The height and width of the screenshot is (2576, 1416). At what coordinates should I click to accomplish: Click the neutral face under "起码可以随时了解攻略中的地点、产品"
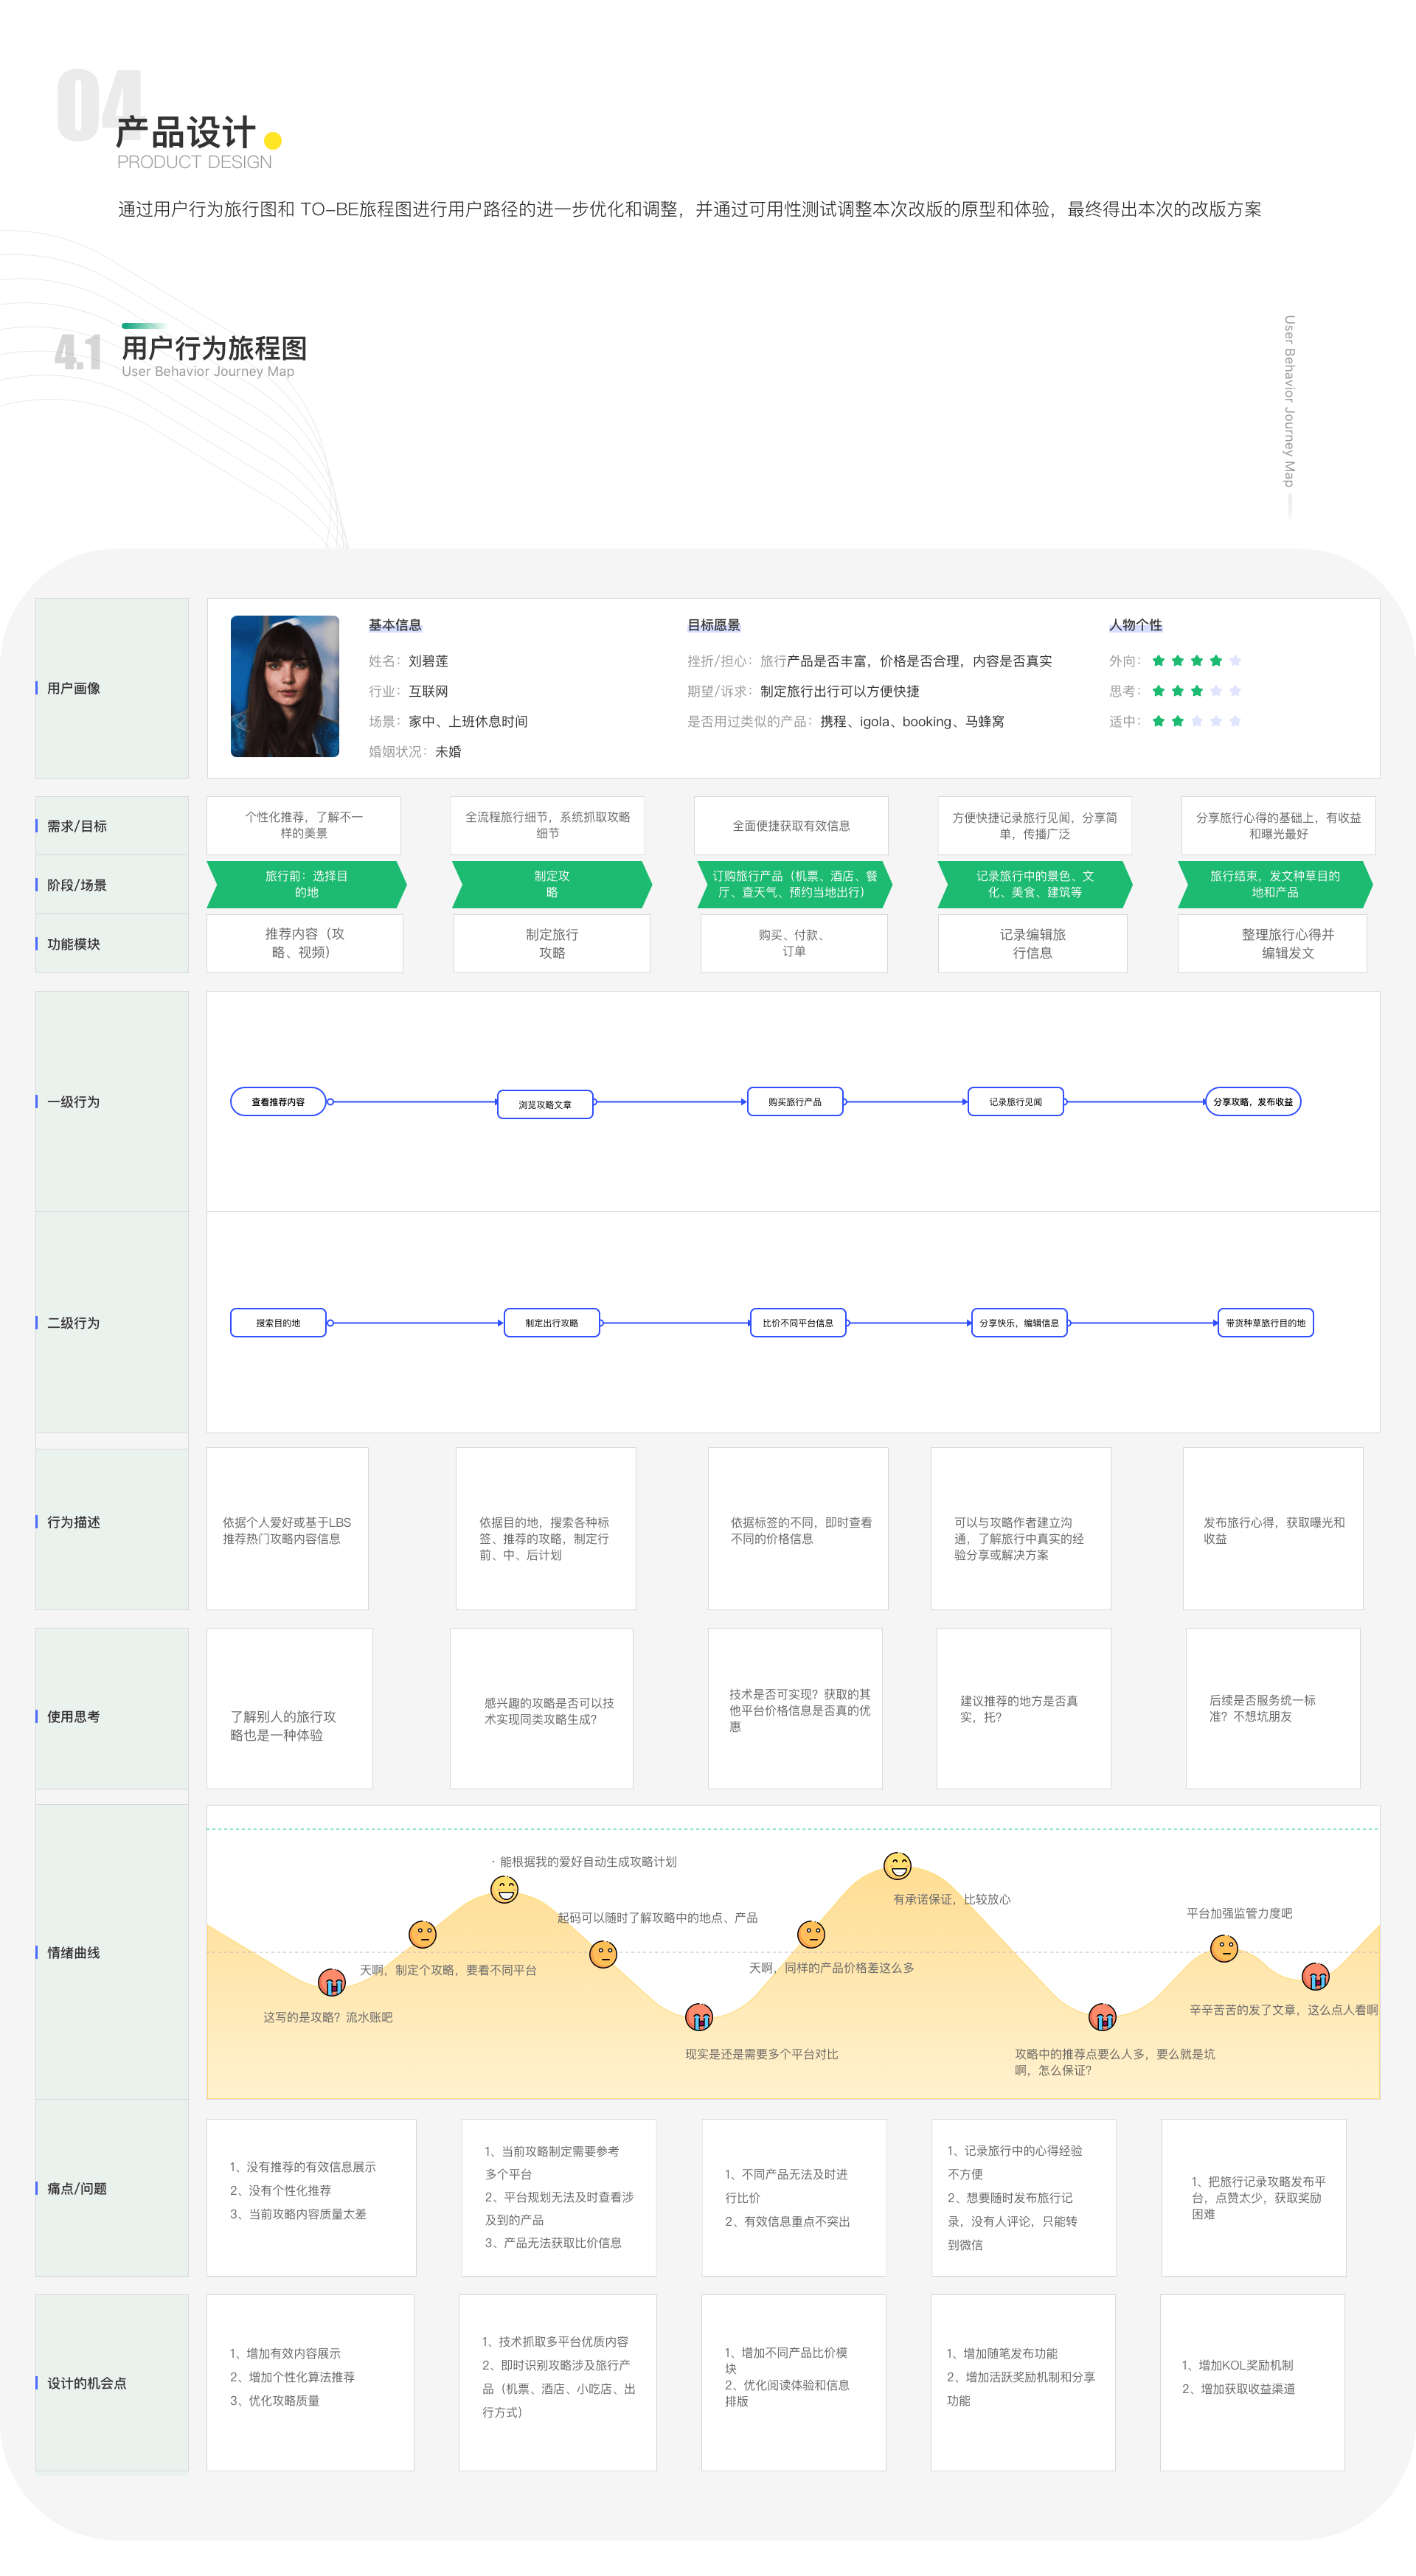point(603,1953)
